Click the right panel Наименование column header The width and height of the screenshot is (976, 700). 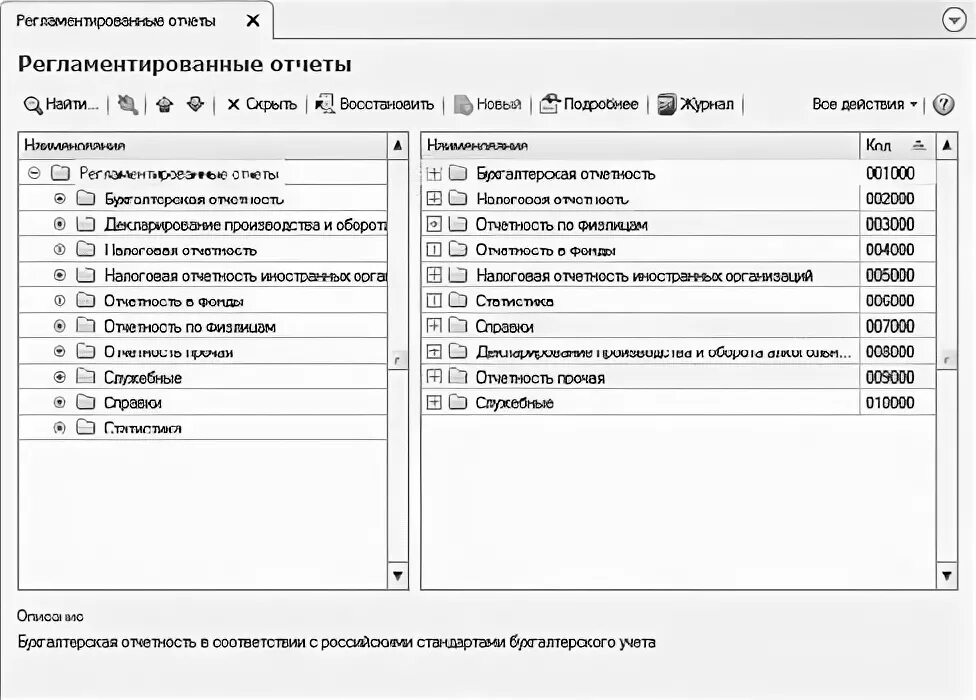pos(640,146)
